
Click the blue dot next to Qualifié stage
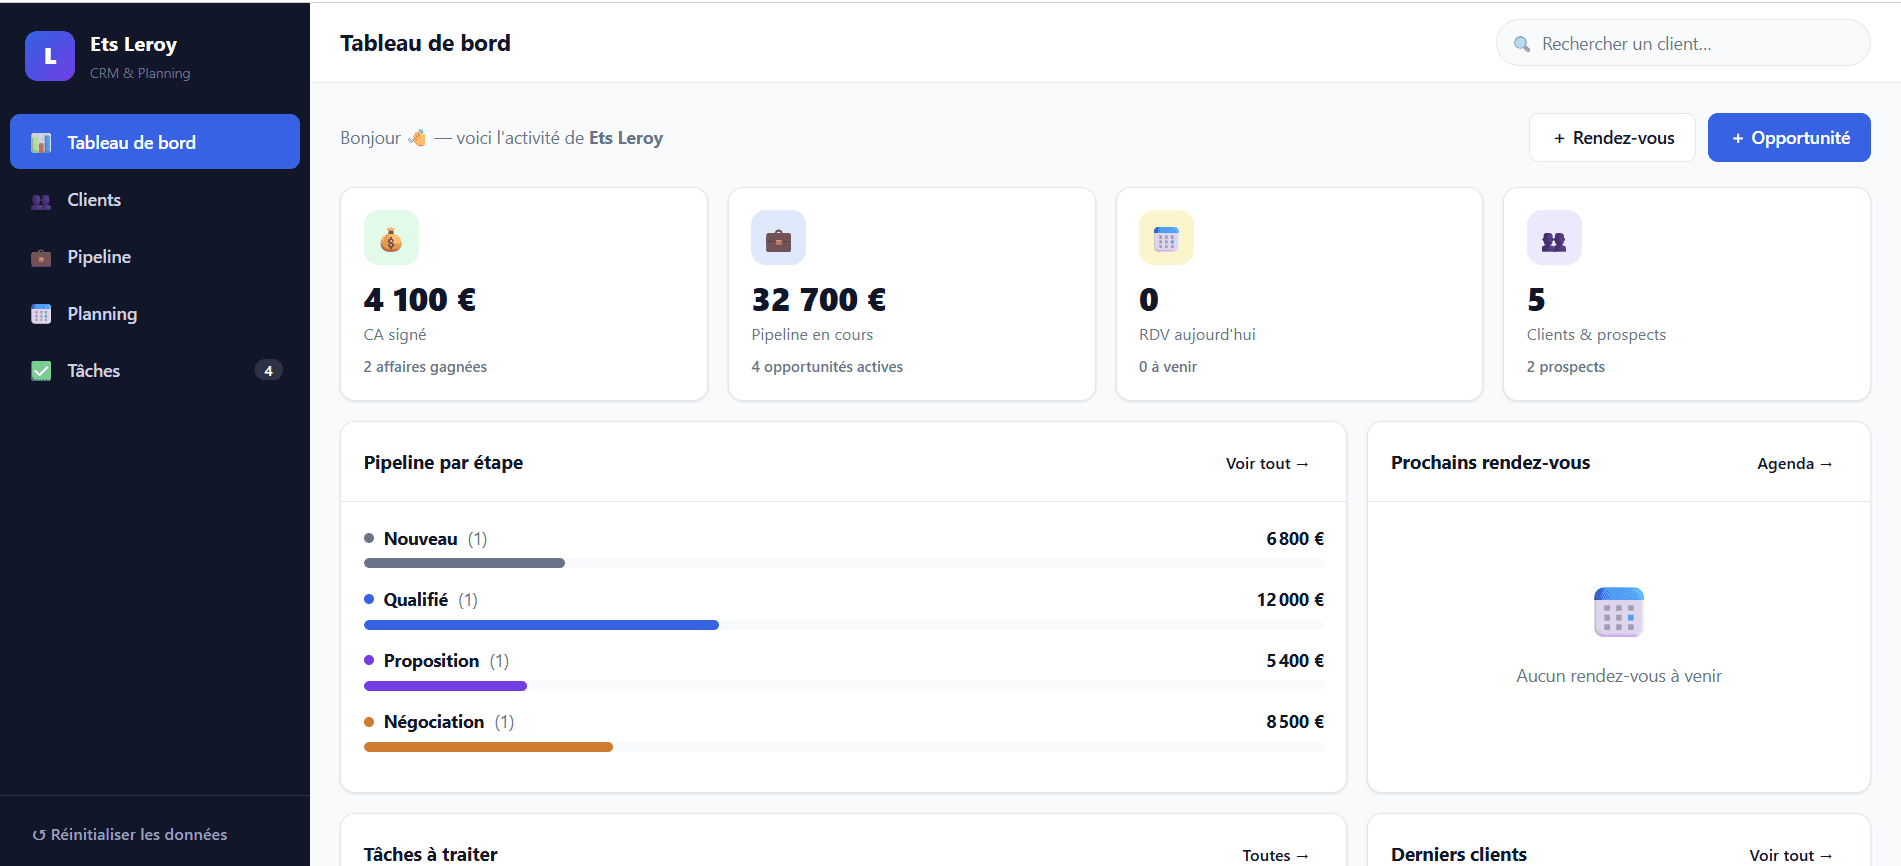point(369,599)
